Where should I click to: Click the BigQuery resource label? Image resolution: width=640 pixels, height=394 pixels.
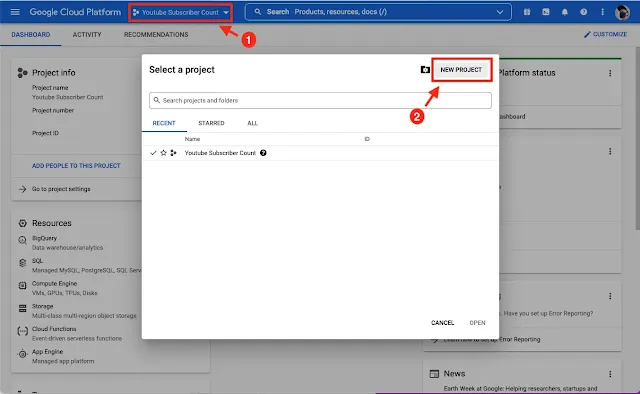coord(44,238)
